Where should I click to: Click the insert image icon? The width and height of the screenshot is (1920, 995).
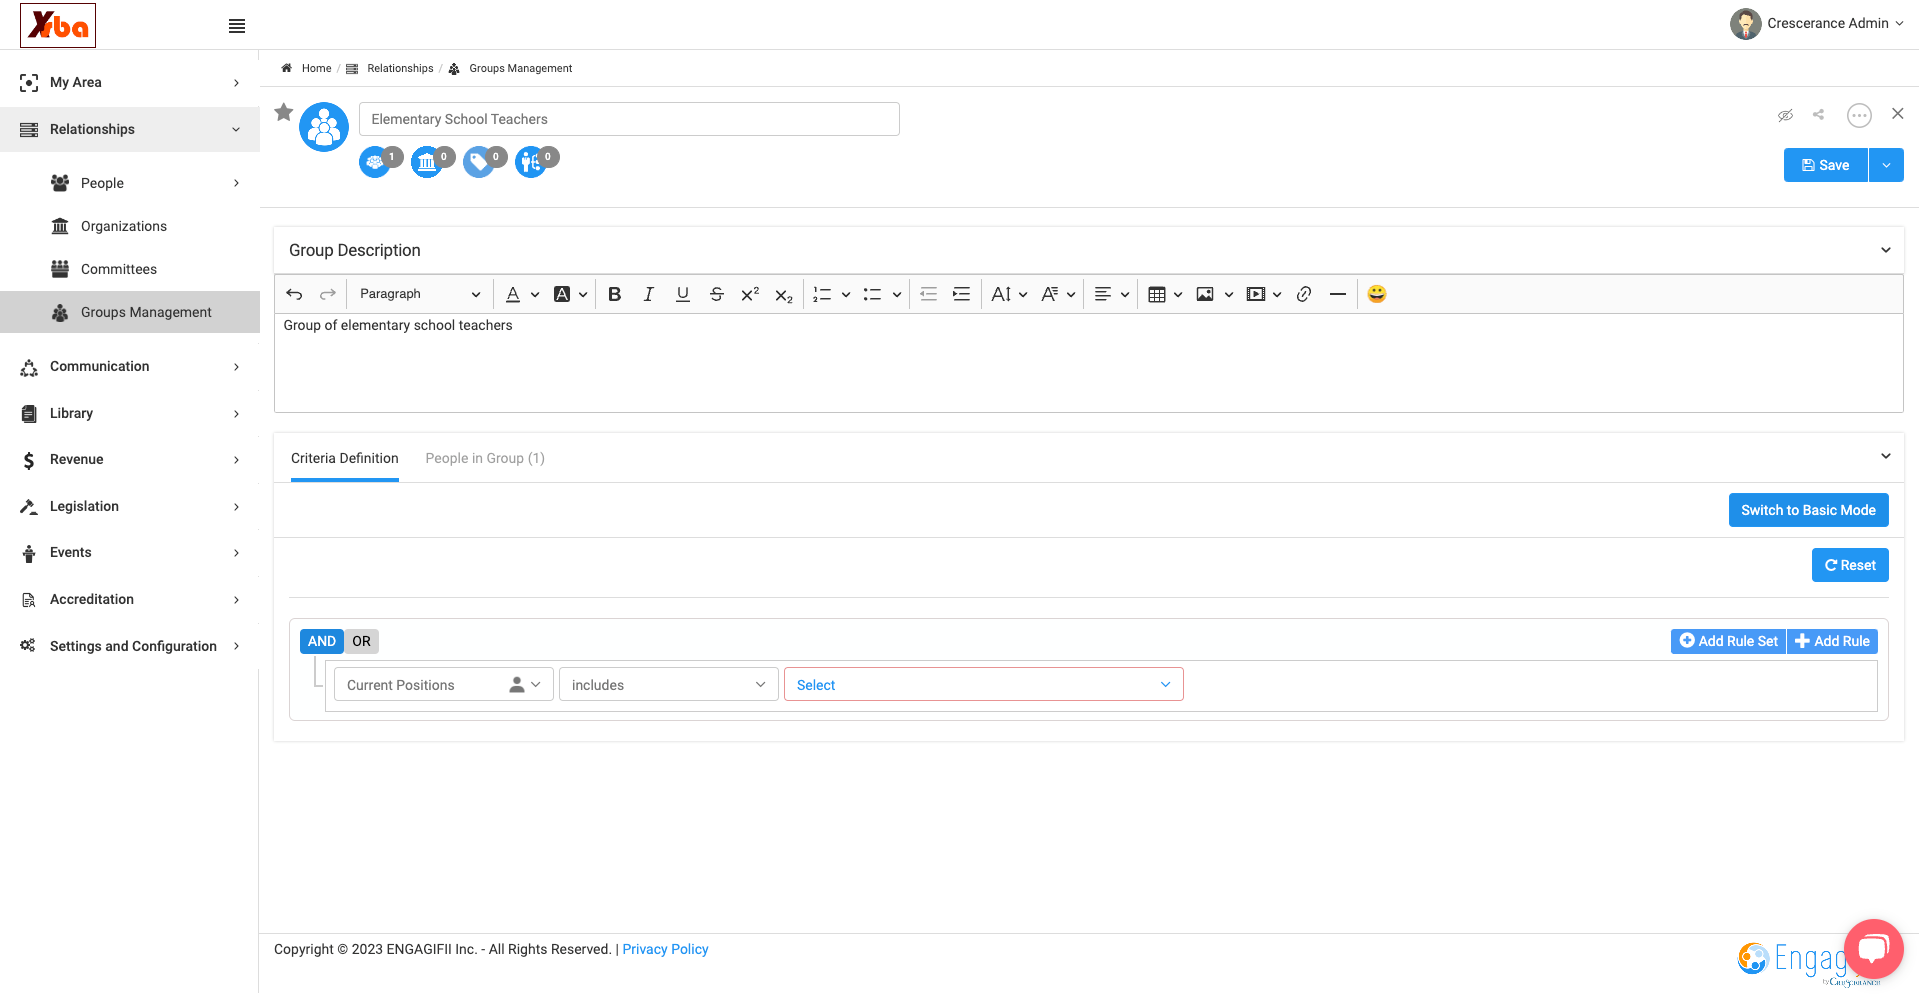pos(1205,294)
